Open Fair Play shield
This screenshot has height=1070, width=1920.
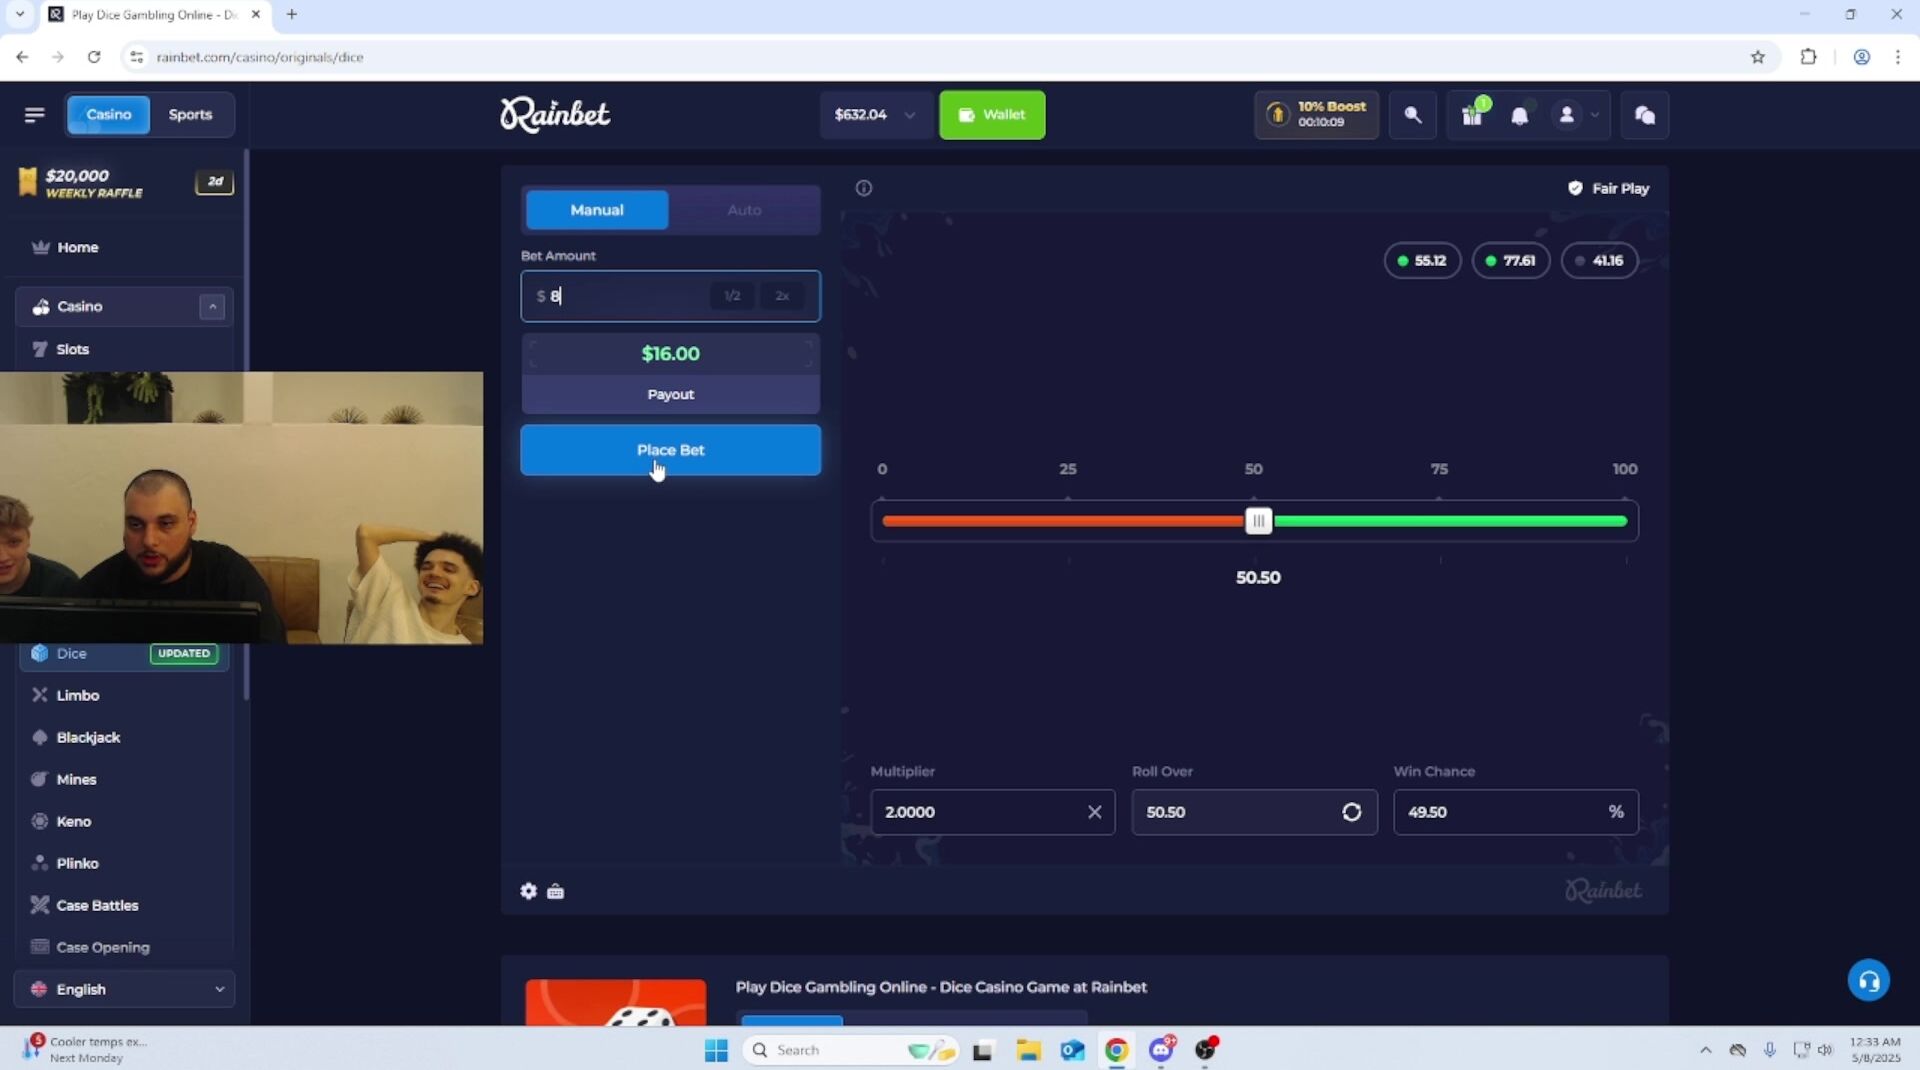pyautogui.click(x=1608, y=188)
